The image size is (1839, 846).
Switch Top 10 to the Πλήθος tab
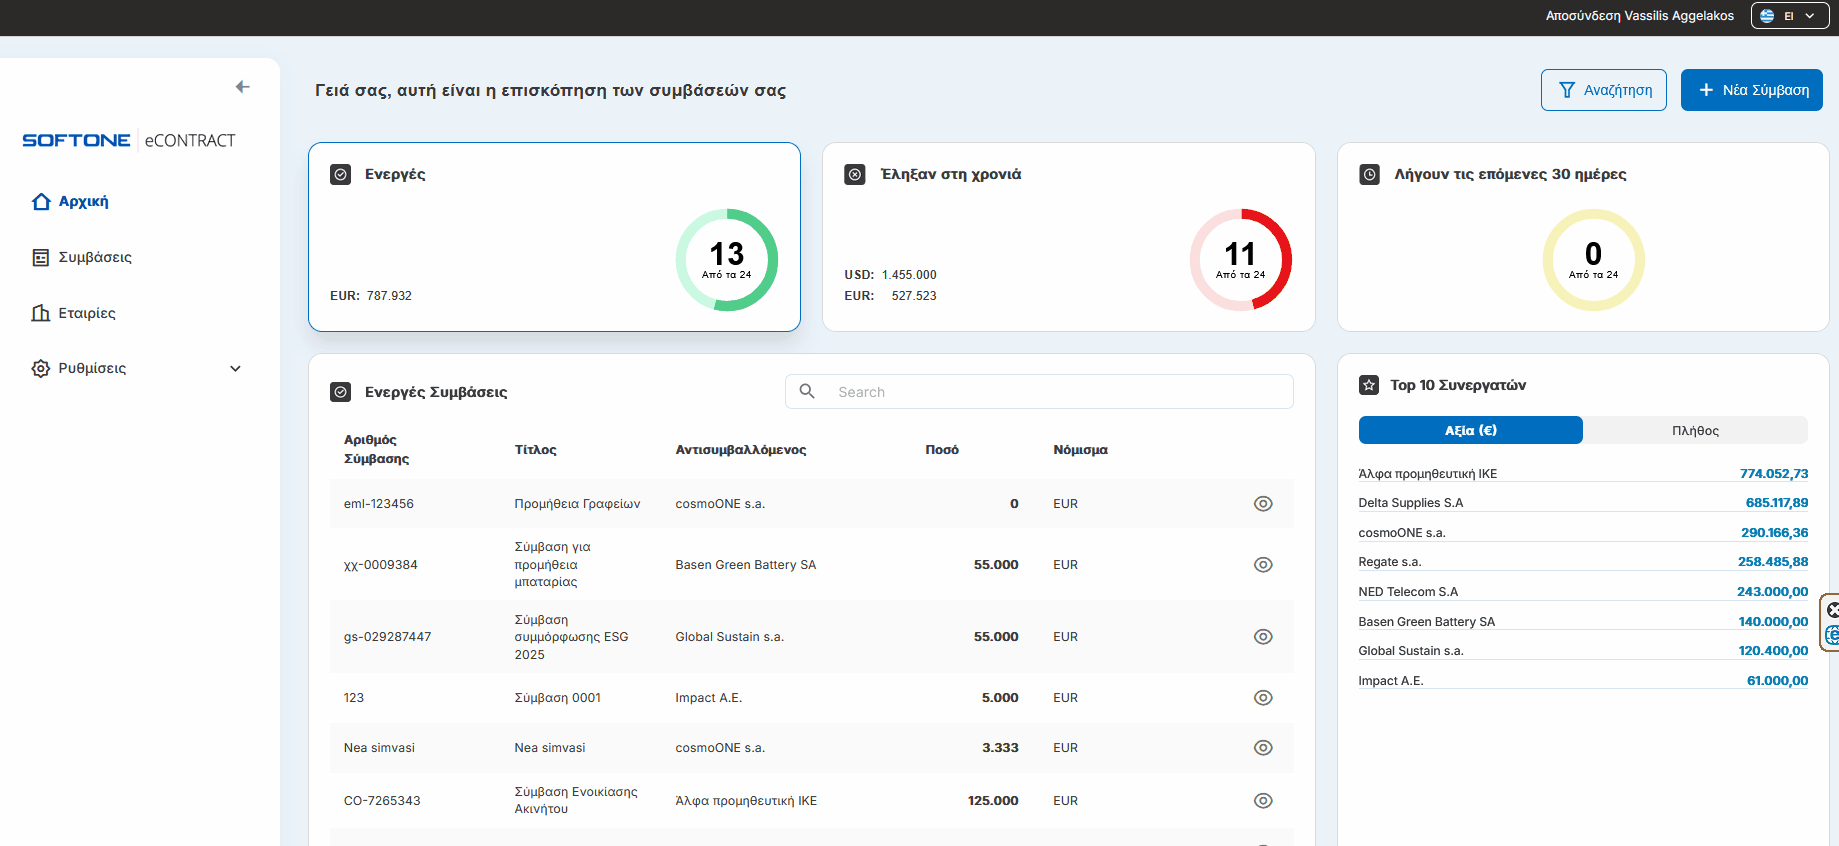(x=1695, y=431)
